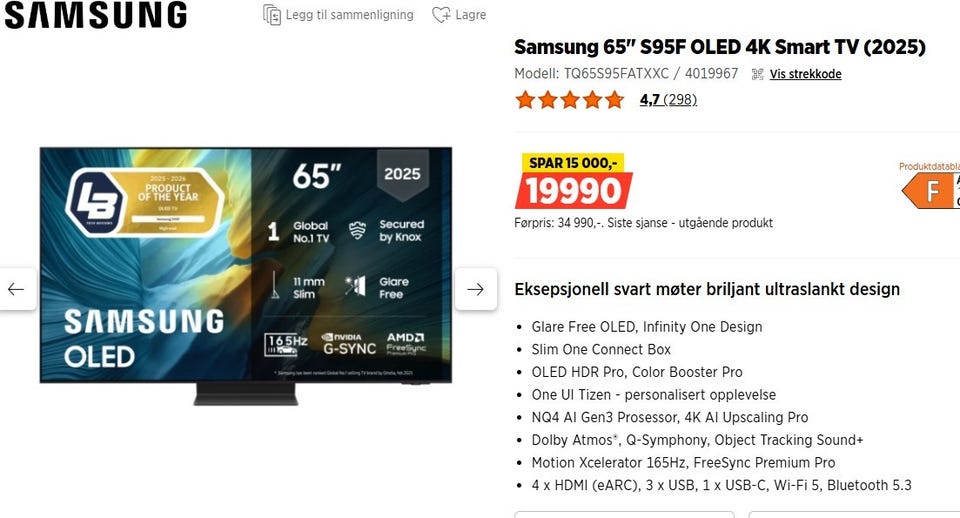960x518 pixels.
Task: Click the Samsung brand logo
Action: [x=96, y=15]
